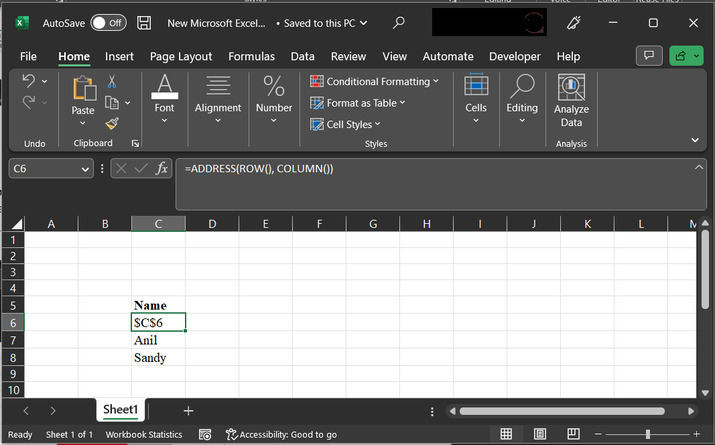Click the Format Painter brush icon

(112, 123)
